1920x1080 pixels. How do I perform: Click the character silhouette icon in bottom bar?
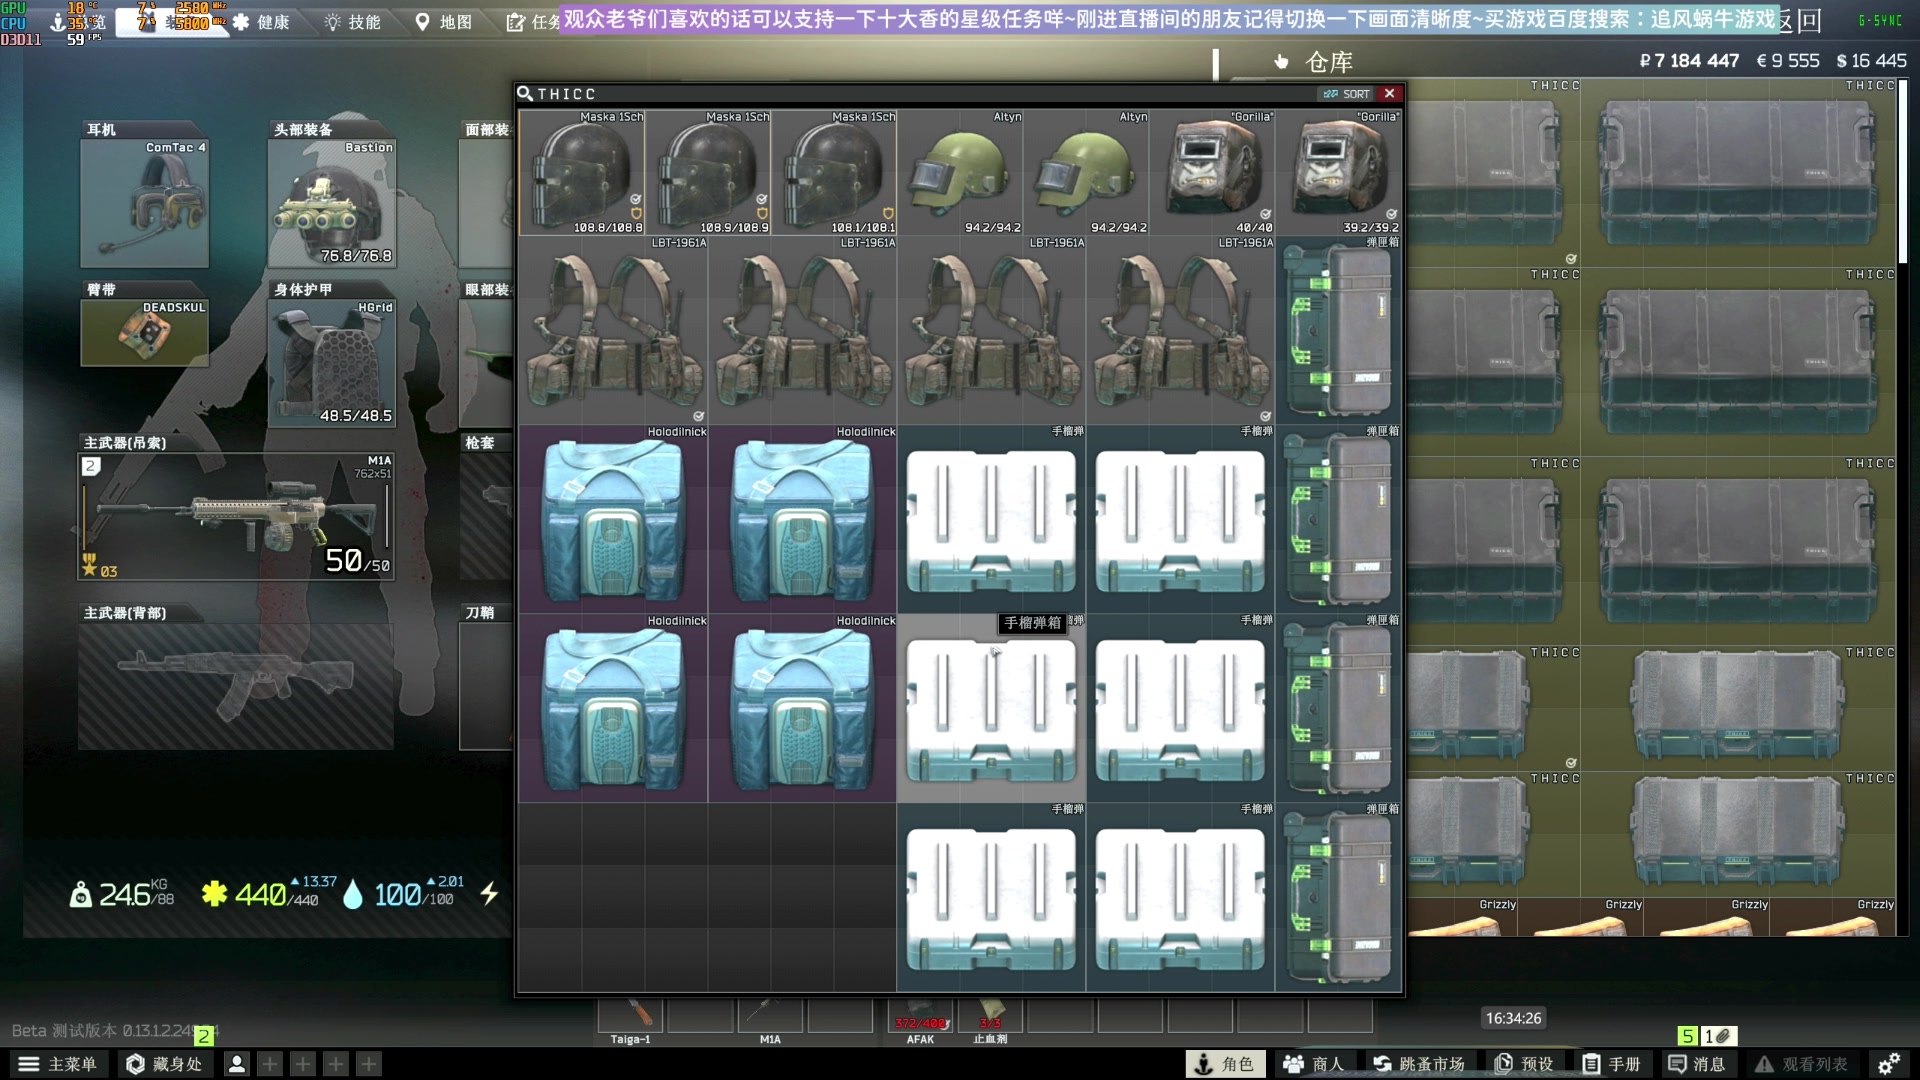click(x=237, y=1064)
